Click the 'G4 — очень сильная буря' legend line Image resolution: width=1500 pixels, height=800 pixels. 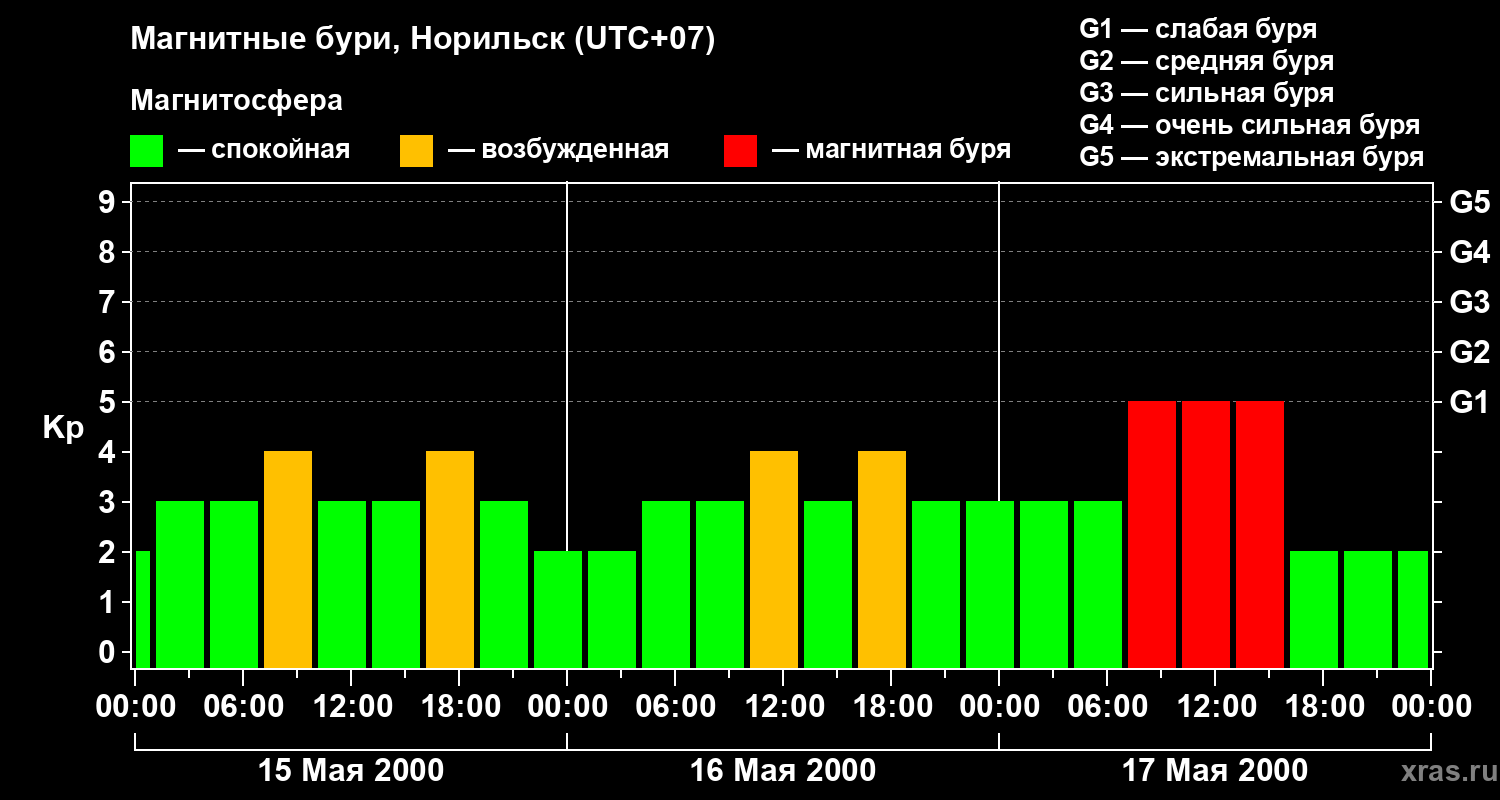(1249, 125)
